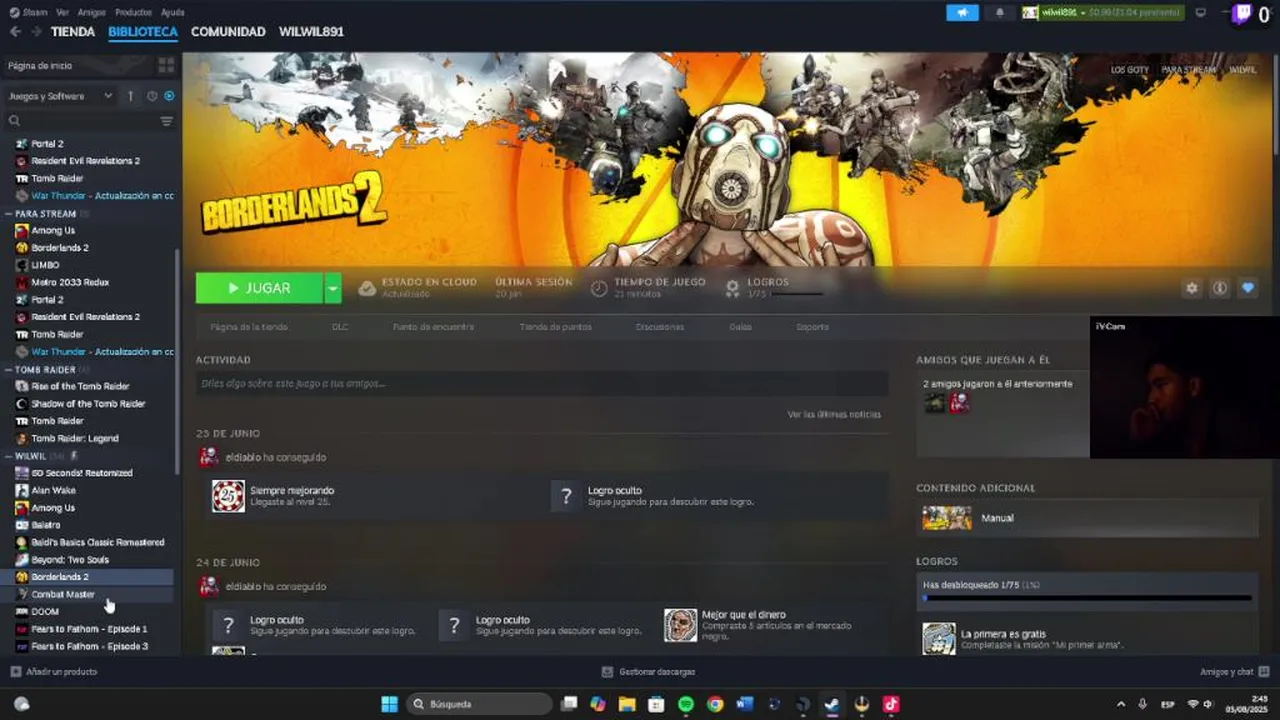
Task: Click Ver las últimas noticias
Action: [834, 414]
